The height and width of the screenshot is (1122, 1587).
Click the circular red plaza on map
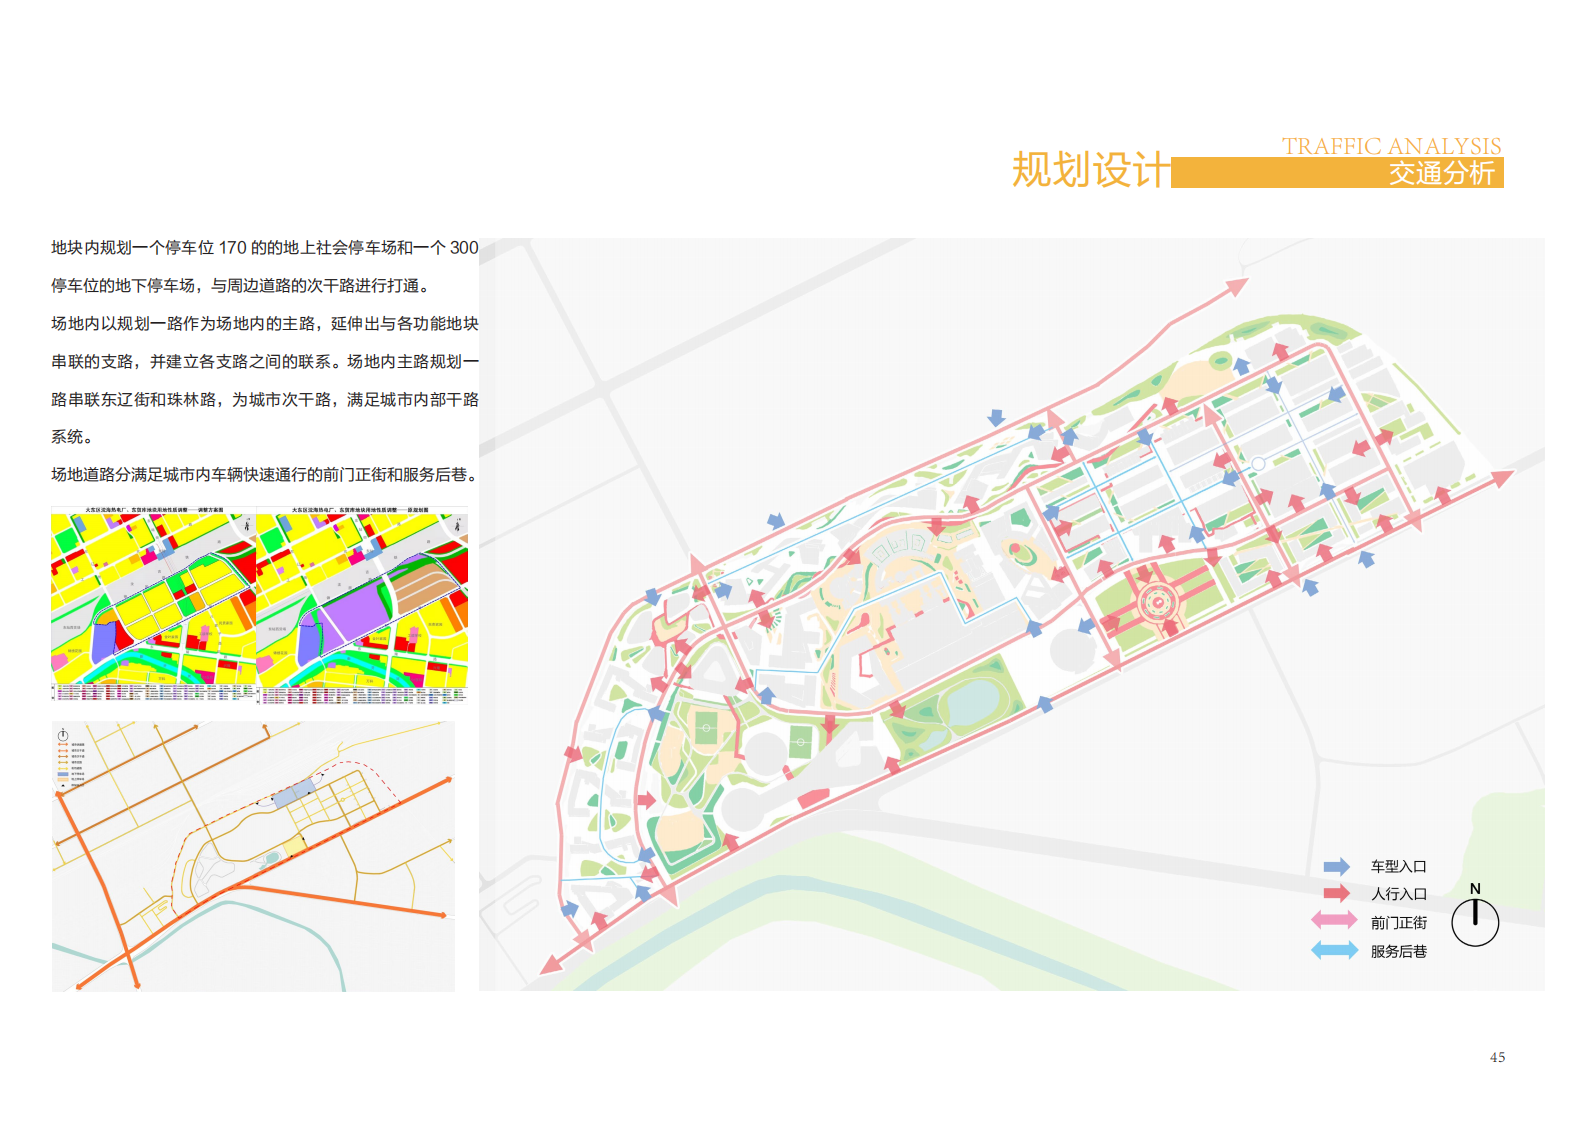[x=1157, y=603]
